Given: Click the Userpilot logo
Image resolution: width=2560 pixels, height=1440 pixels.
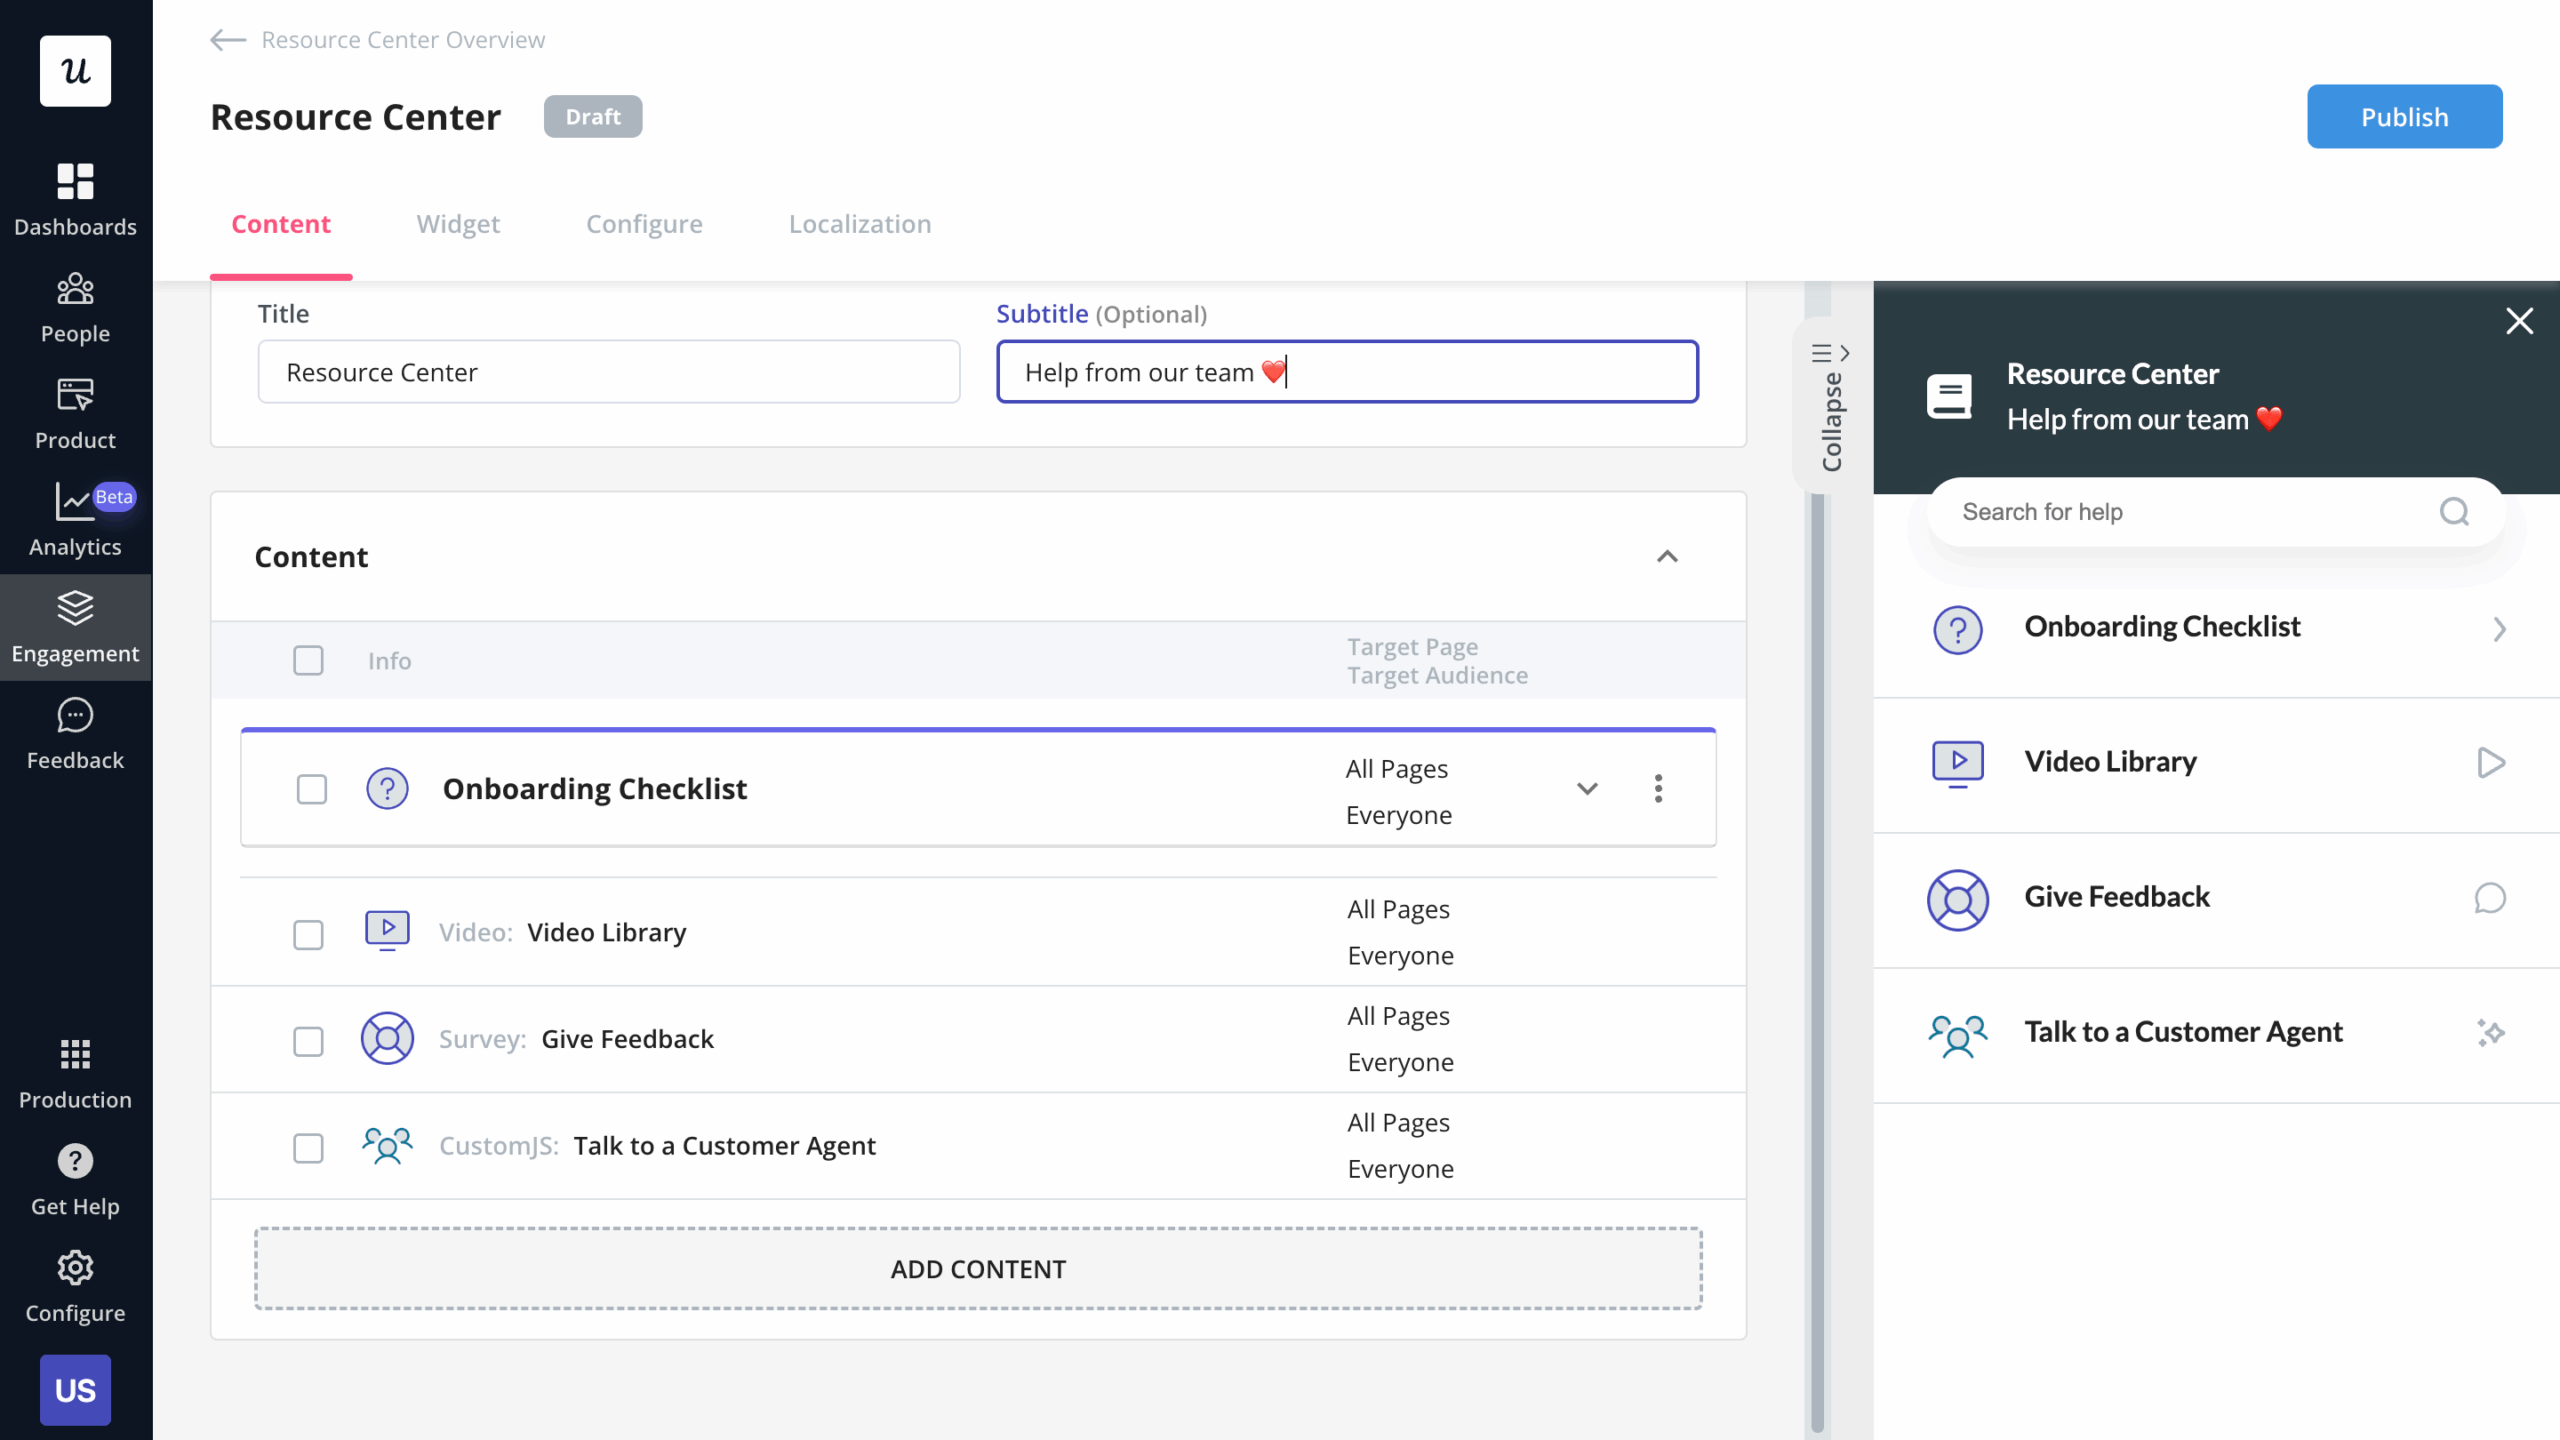Looking at the screenshot, I should [74, 70].
